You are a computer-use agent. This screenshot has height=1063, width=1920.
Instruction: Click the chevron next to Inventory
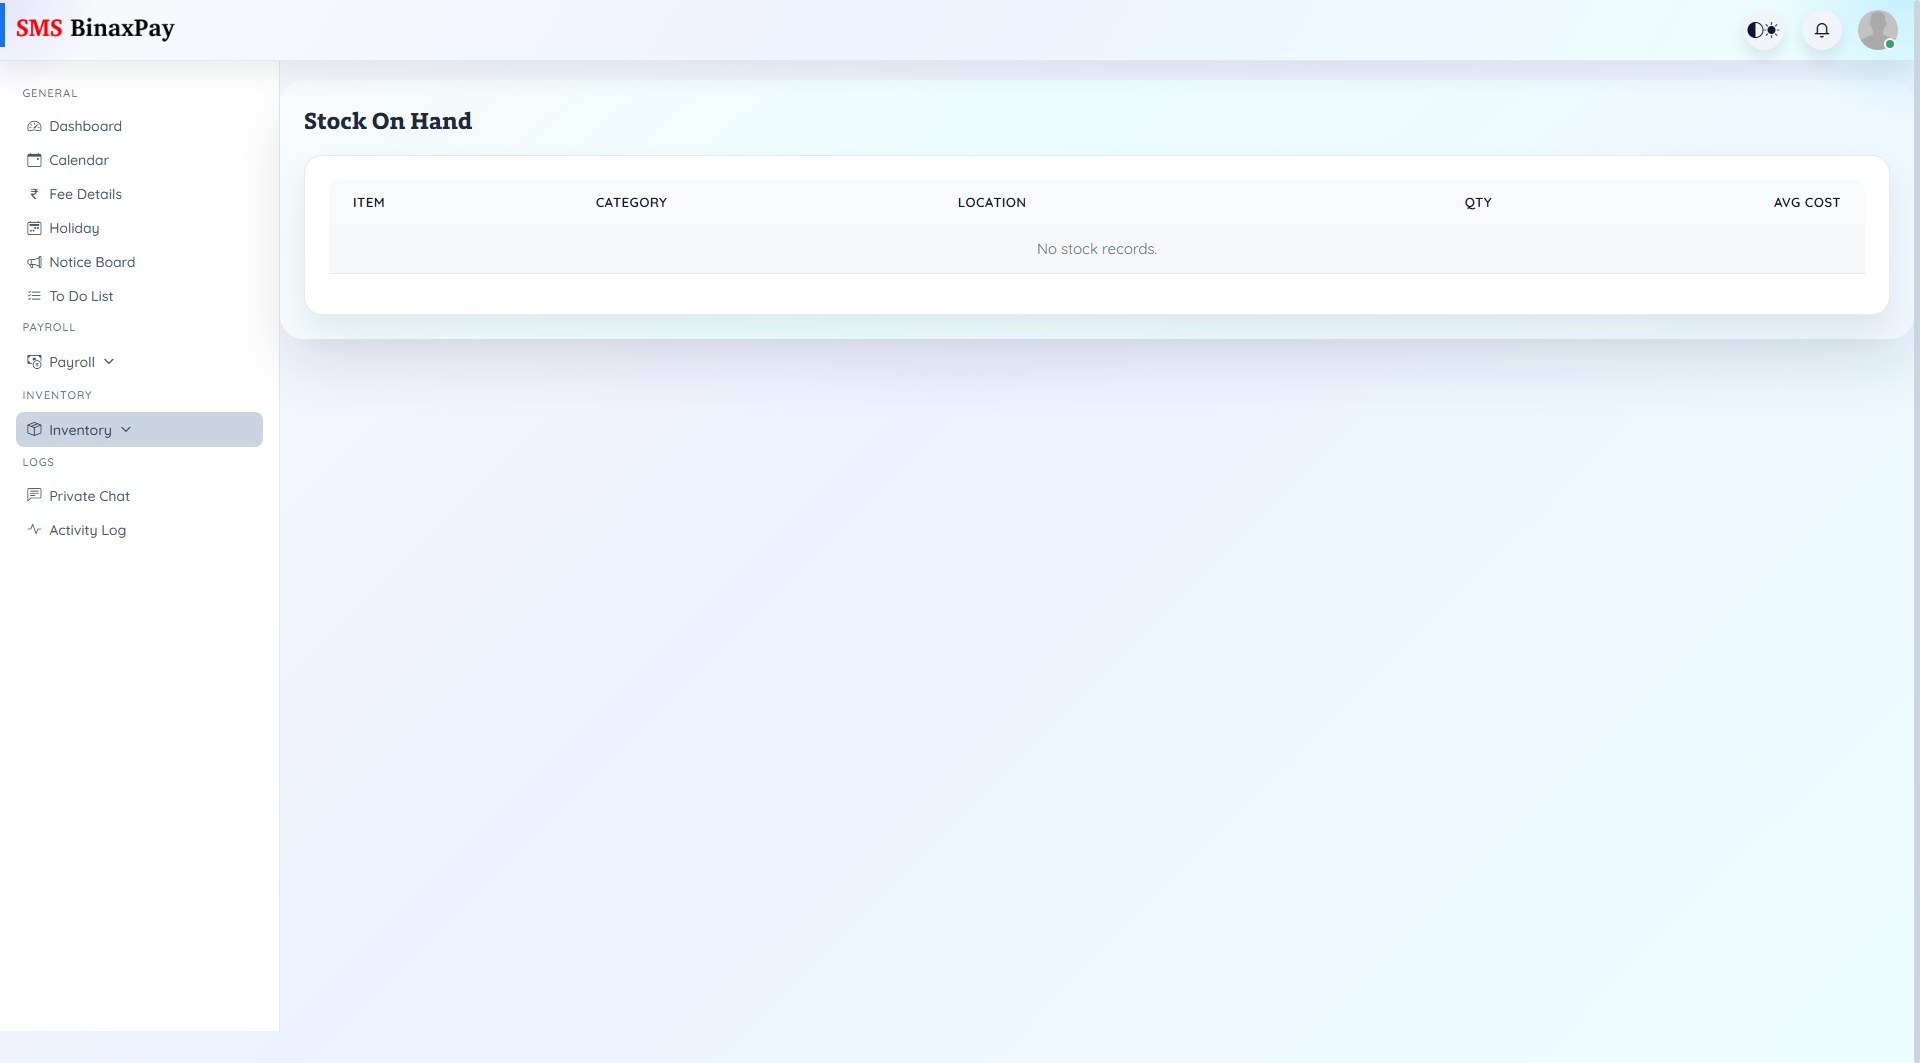click(126, 429)
